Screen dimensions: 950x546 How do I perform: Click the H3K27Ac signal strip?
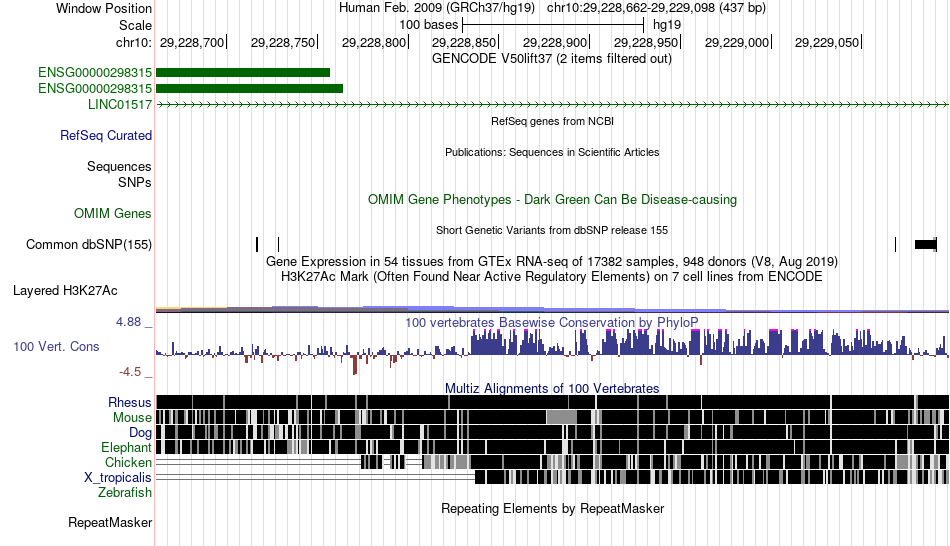click(x=552, y=309)
